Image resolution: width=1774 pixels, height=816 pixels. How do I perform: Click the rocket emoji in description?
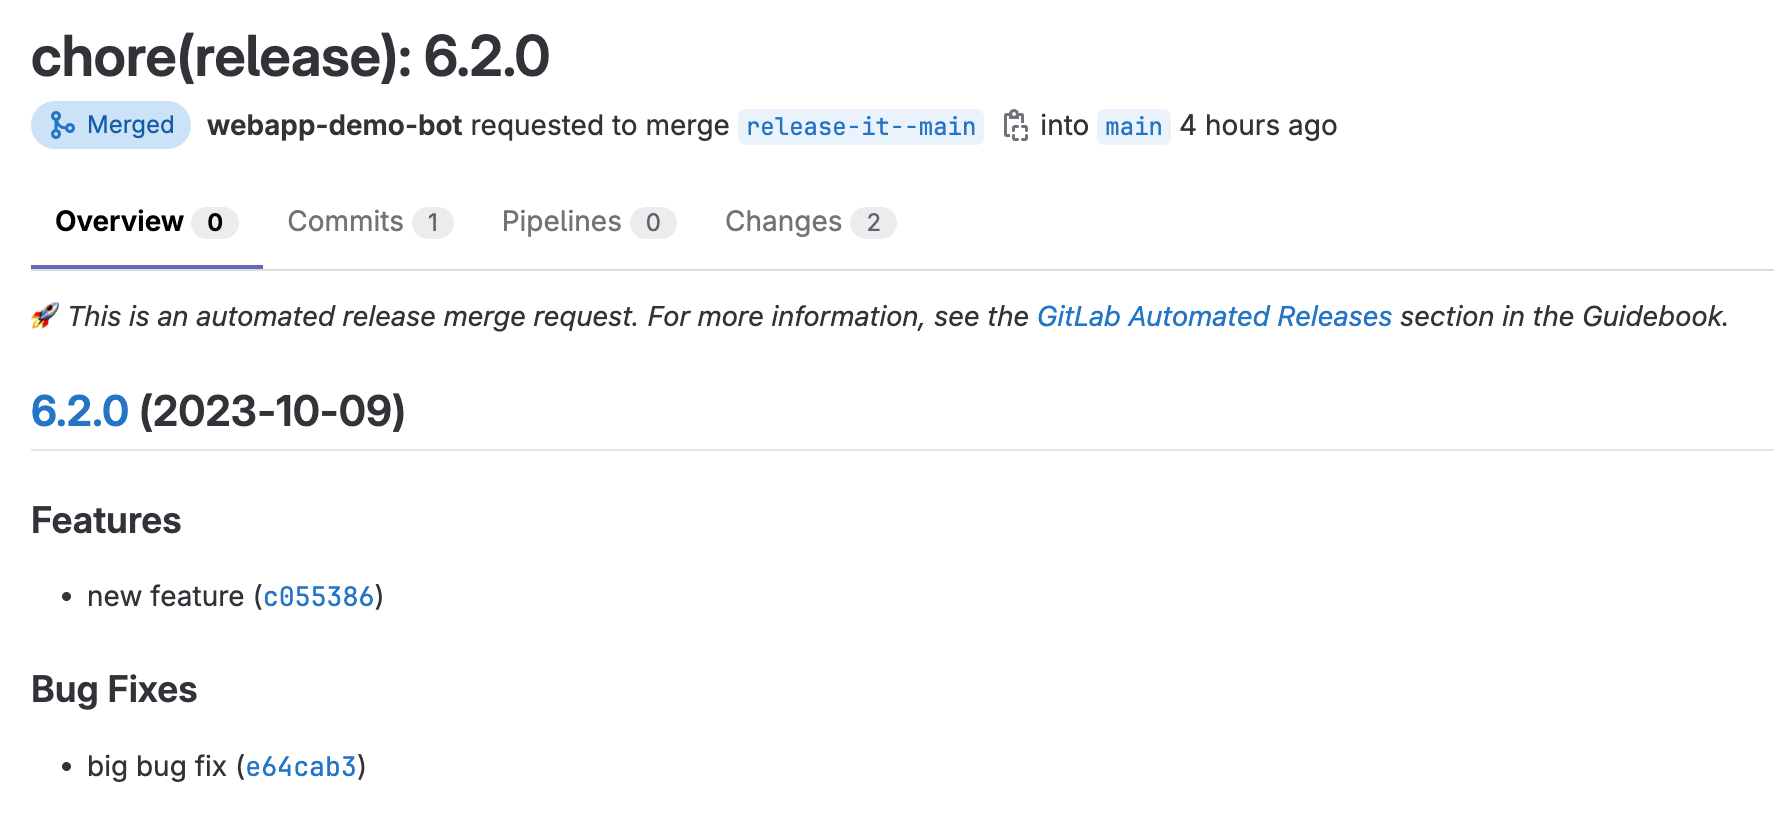coord(45,317)
